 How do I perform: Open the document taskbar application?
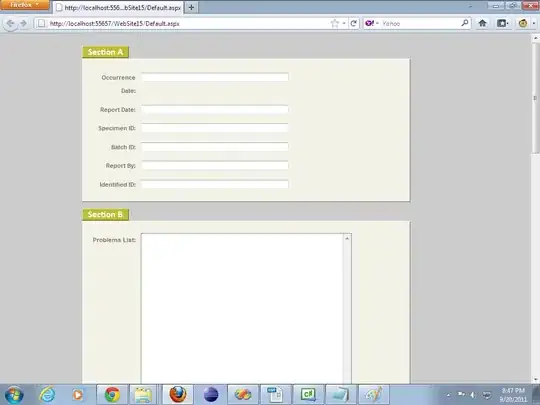[275, 395]
